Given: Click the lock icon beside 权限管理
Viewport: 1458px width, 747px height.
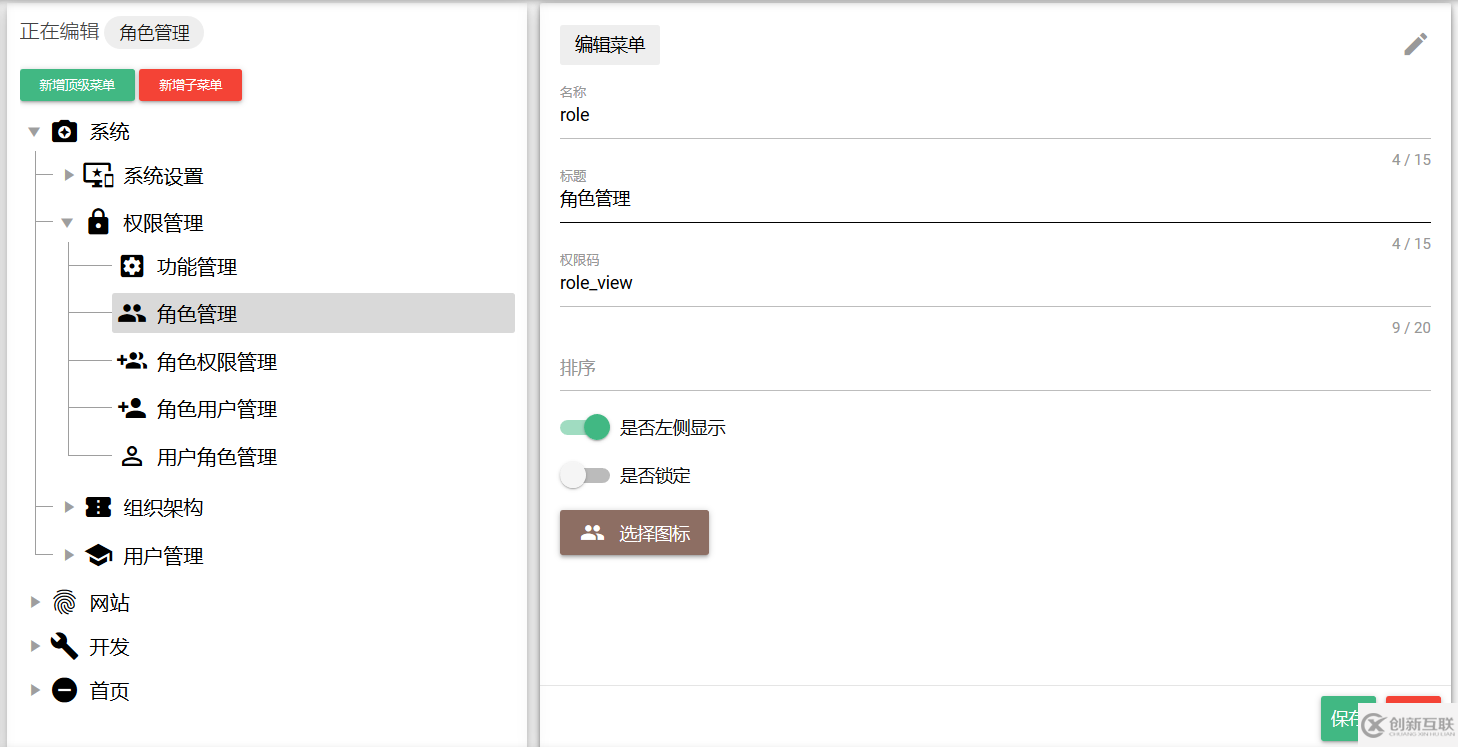Looking at the screenshot, I should (x=98, y=222).
